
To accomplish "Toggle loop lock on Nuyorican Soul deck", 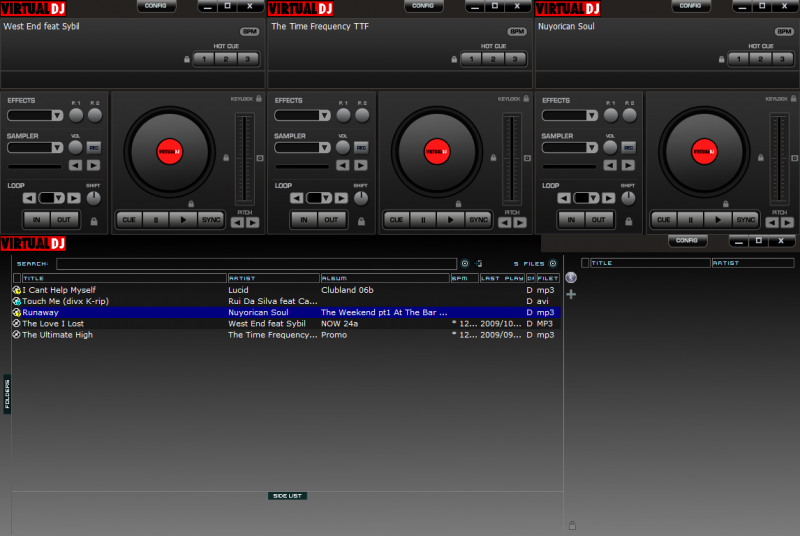I will (629, 221).
